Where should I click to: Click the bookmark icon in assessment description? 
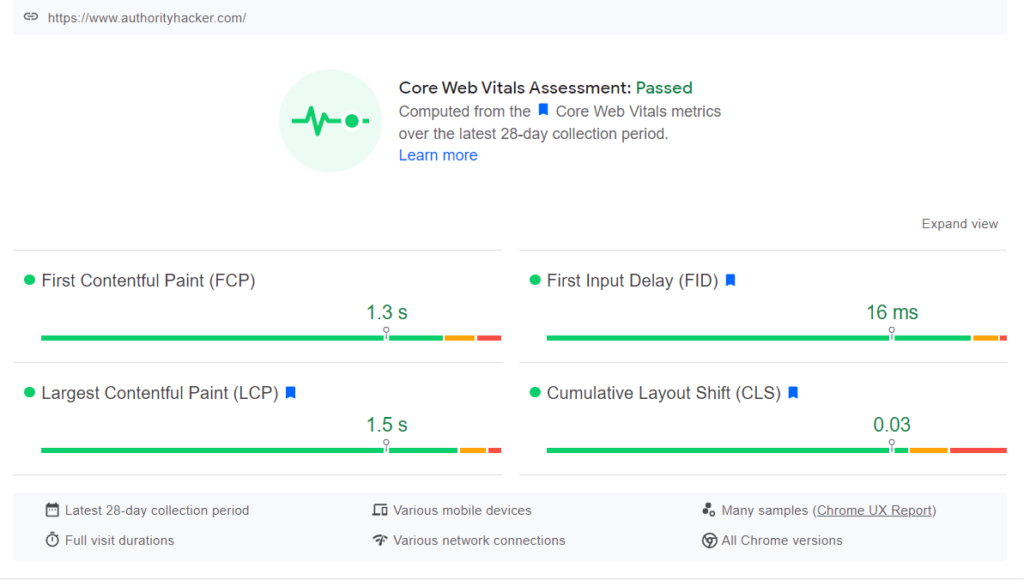tap(543, 111)
